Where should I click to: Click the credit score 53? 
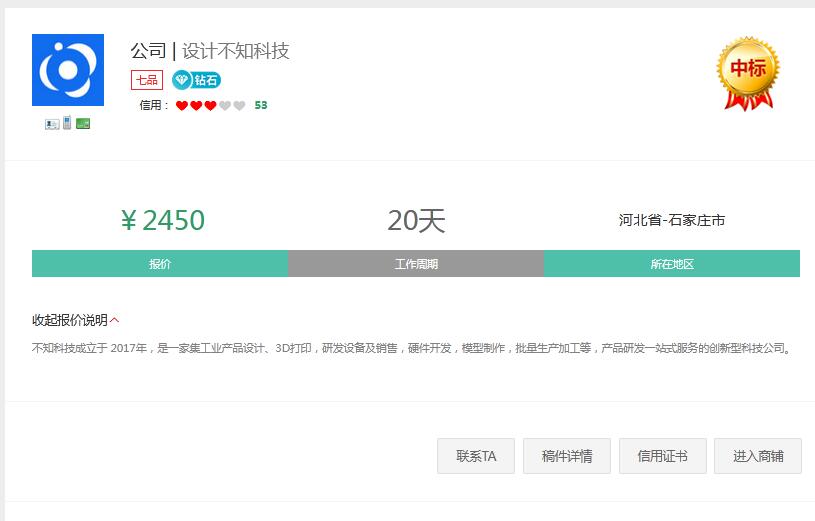(261, 105)
